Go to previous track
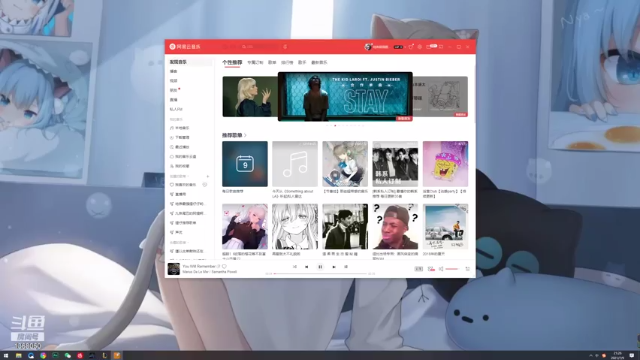640x360 pixels. coord(307,267)
